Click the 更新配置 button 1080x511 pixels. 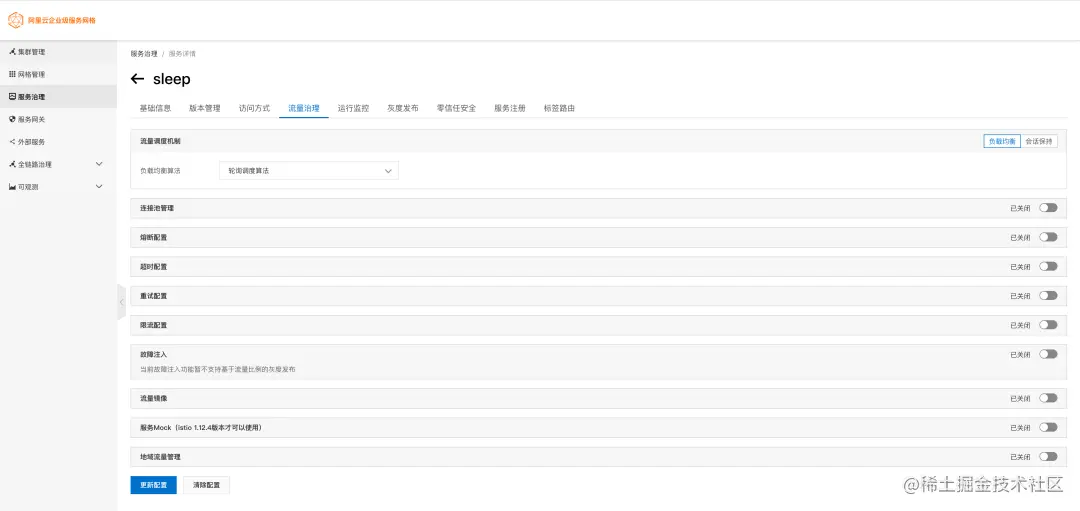coord(154,485)
